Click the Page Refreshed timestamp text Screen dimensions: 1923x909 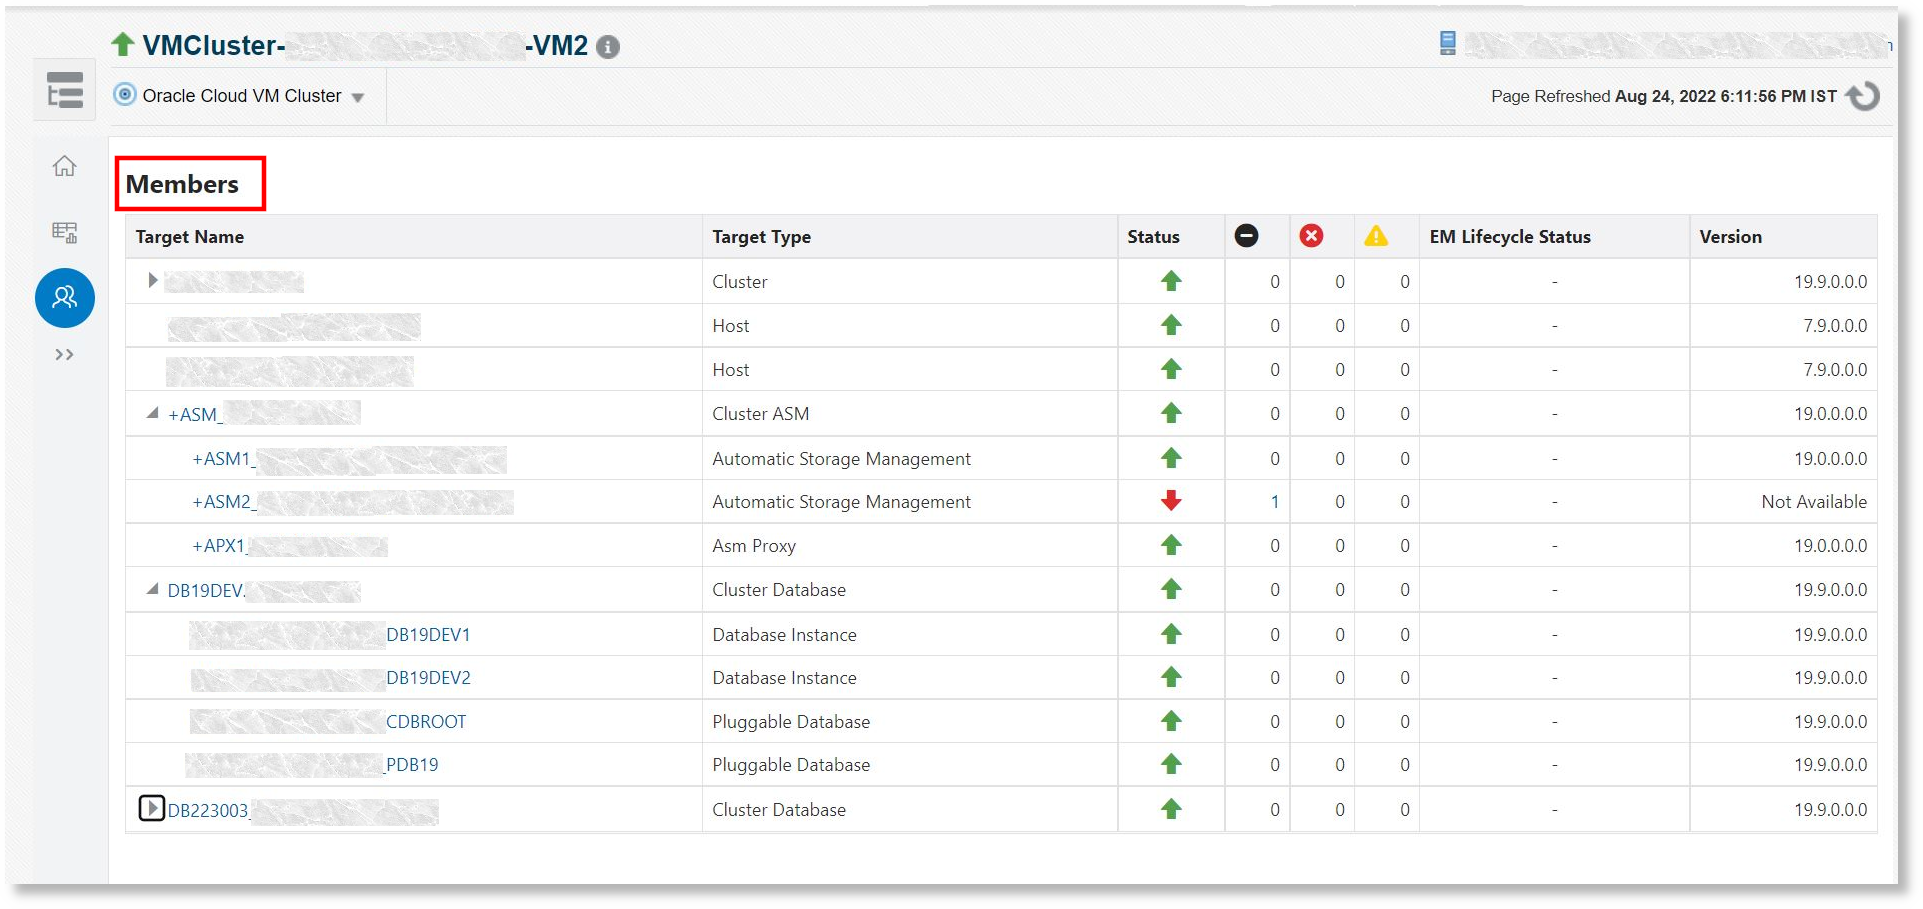point(1663,96)
